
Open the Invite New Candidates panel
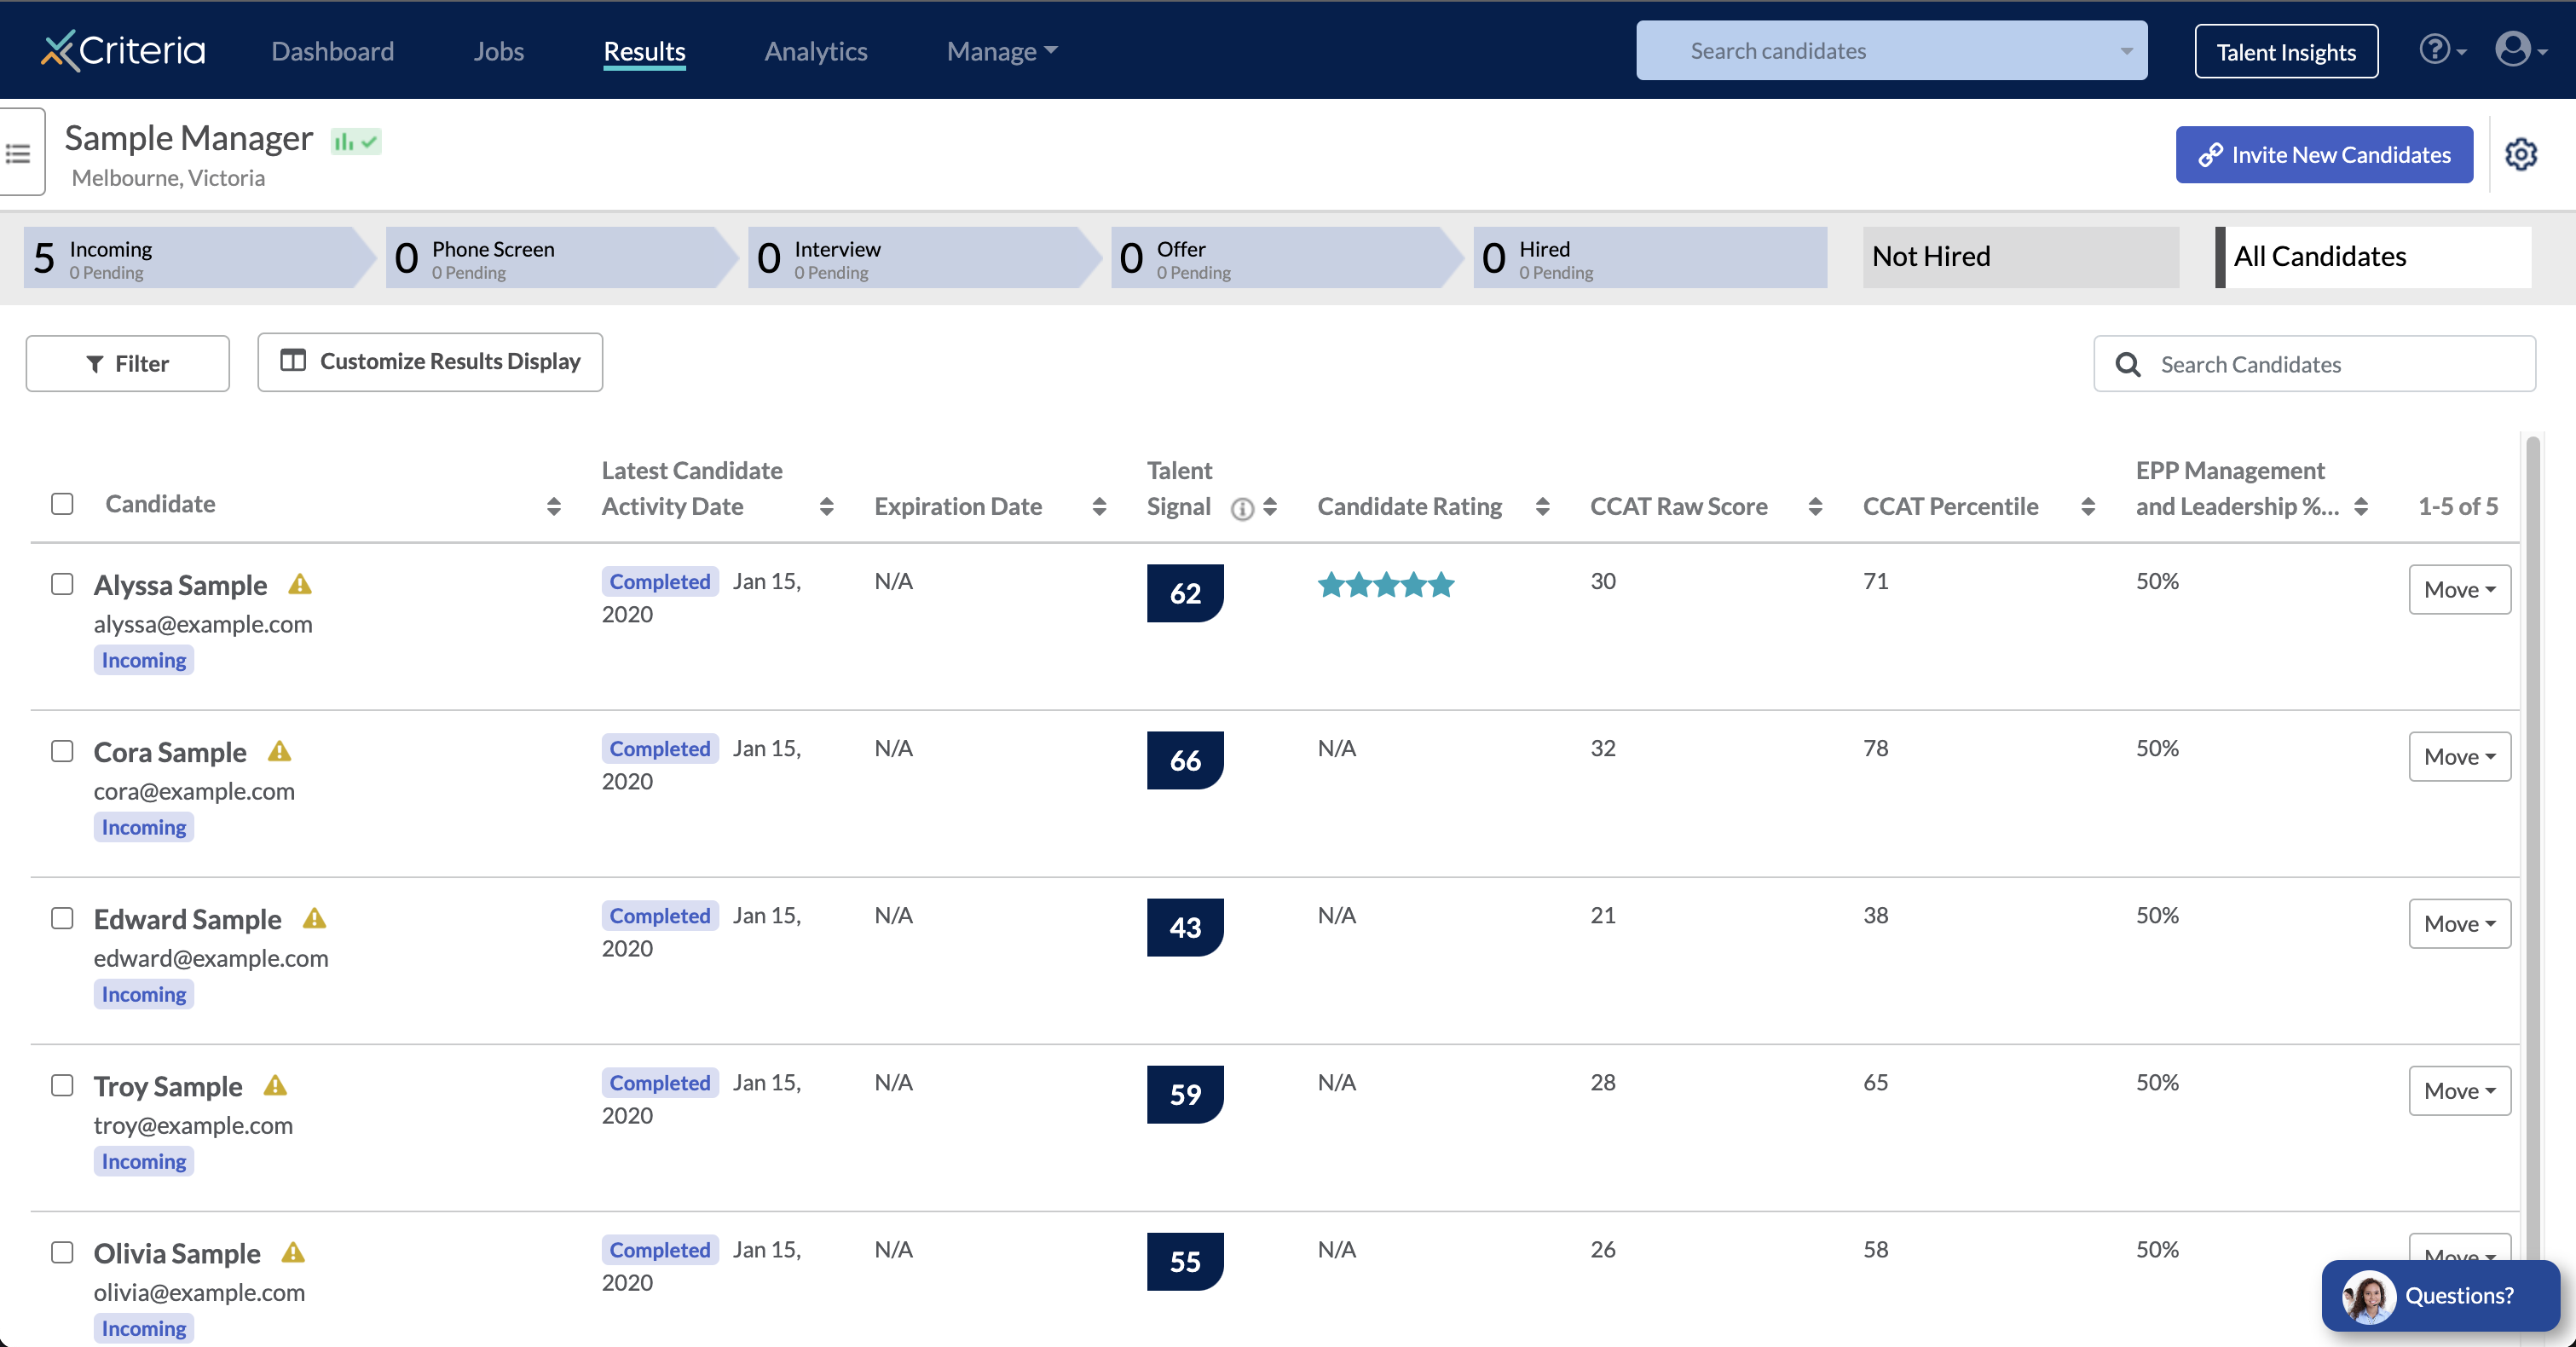coord(2324,153)
